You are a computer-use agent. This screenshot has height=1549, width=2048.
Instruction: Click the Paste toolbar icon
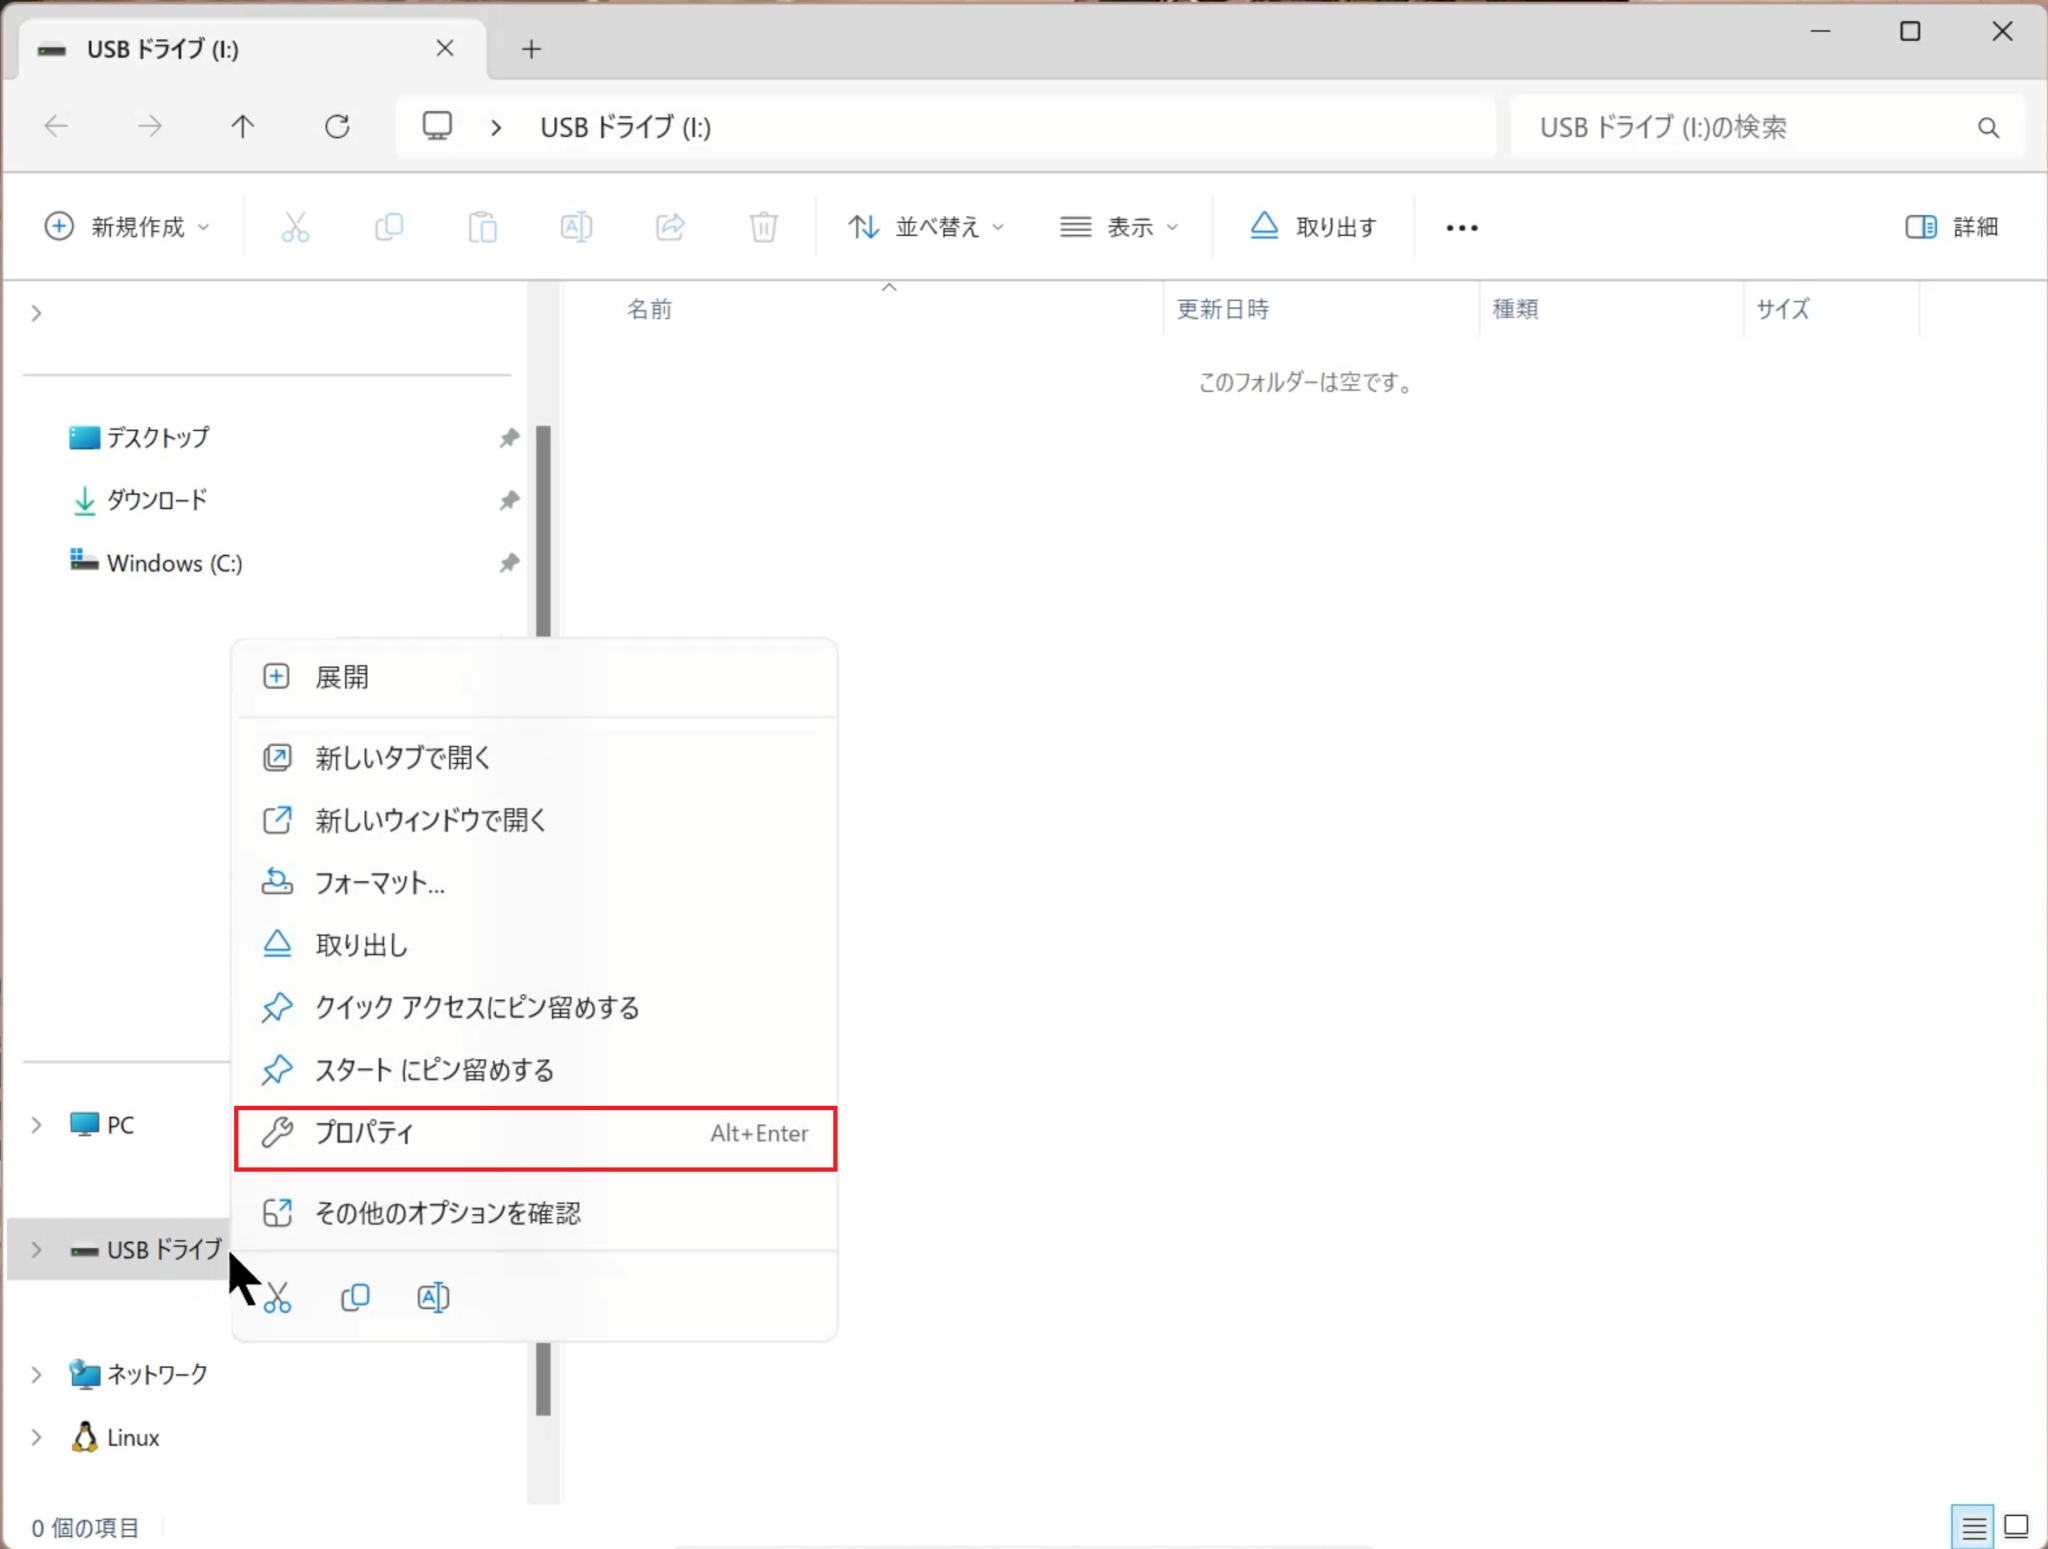[483, 227]
